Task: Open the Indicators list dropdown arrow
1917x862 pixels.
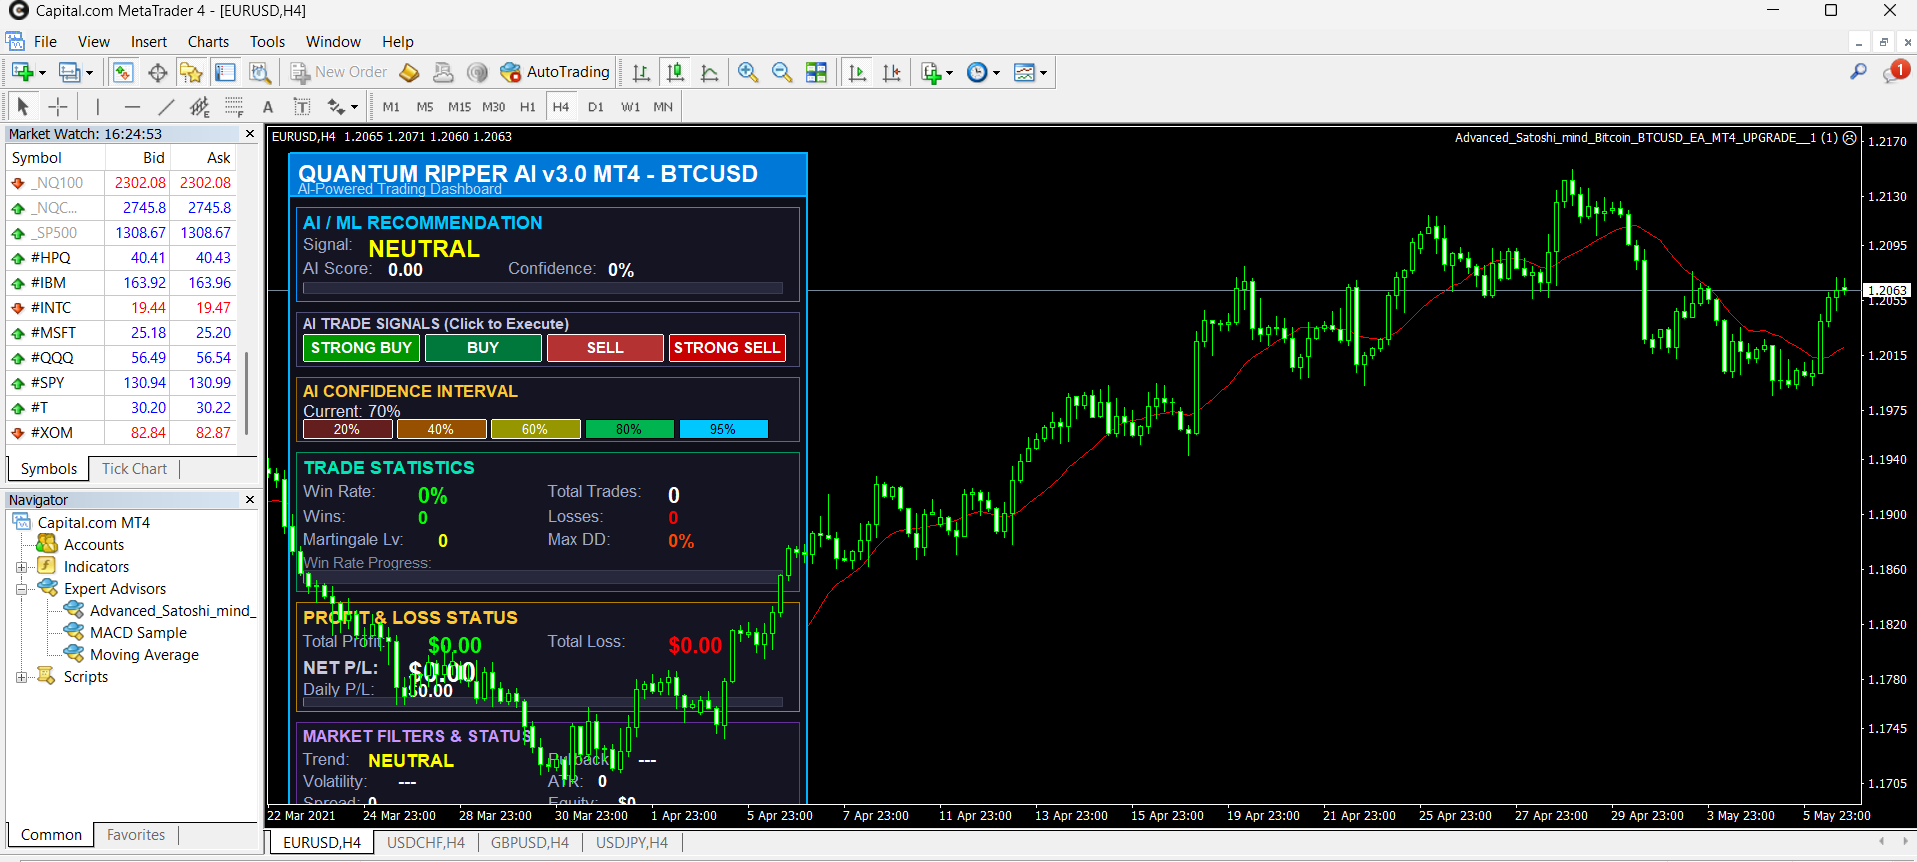Action: 949,72
